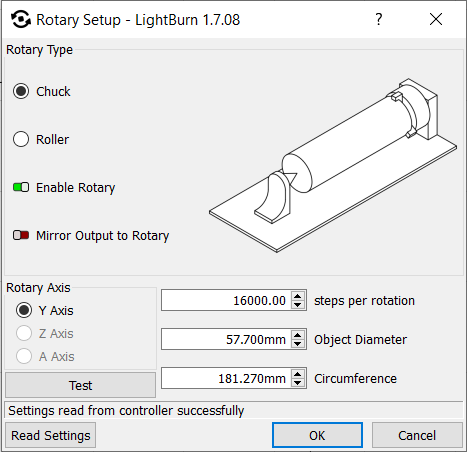Click the 'Circumference' label
The height and width of the screenshot is (452, 467).
355,378
